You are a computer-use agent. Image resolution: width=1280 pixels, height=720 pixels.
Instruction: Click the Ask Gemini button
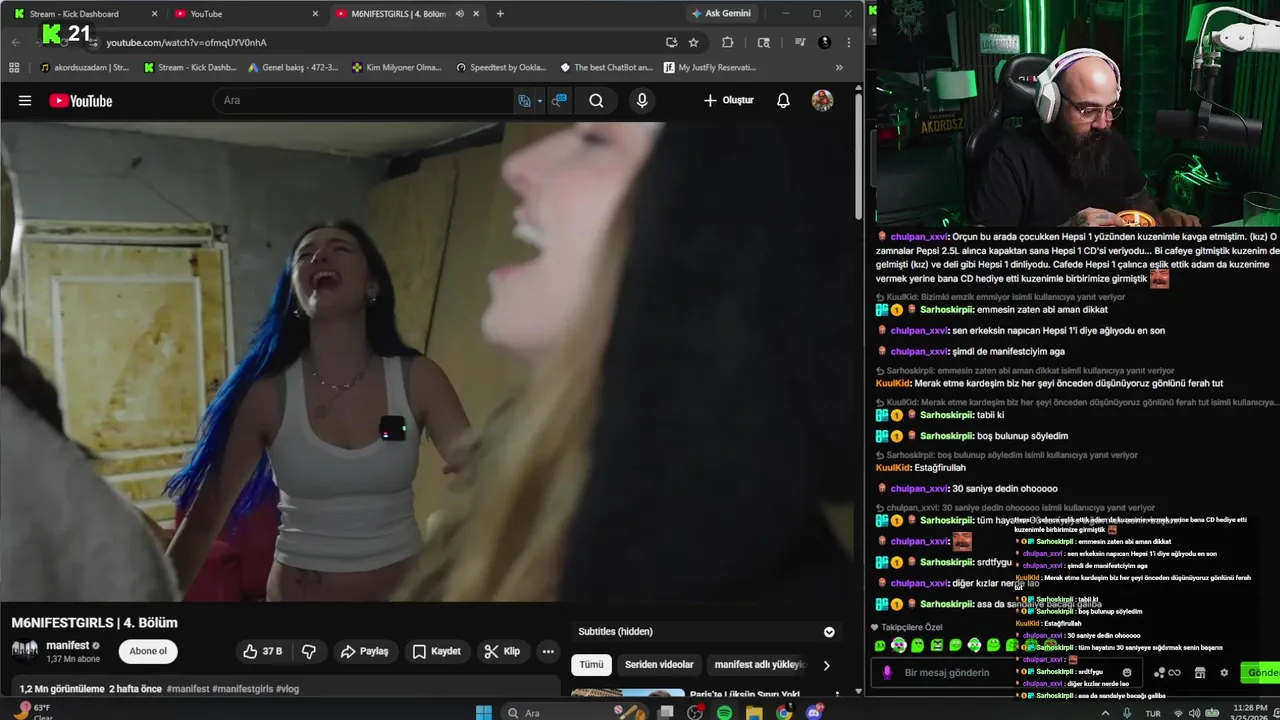pyautogui.click(x=726, y=13)
